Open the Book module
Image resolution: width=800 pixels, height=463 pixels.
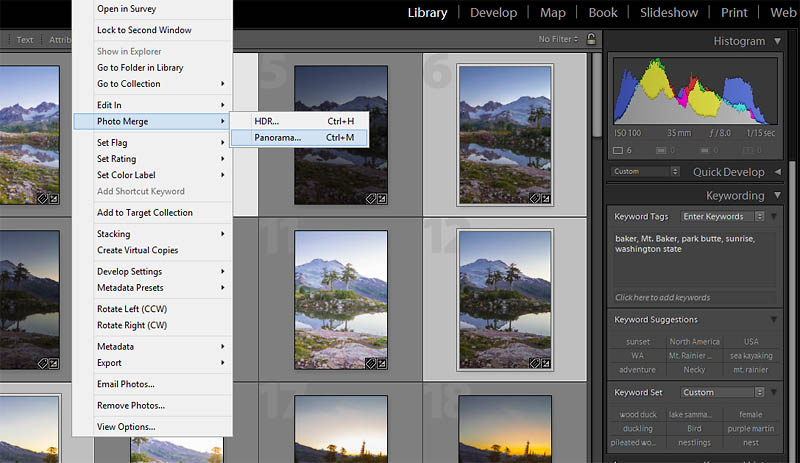tap(603, 13)
